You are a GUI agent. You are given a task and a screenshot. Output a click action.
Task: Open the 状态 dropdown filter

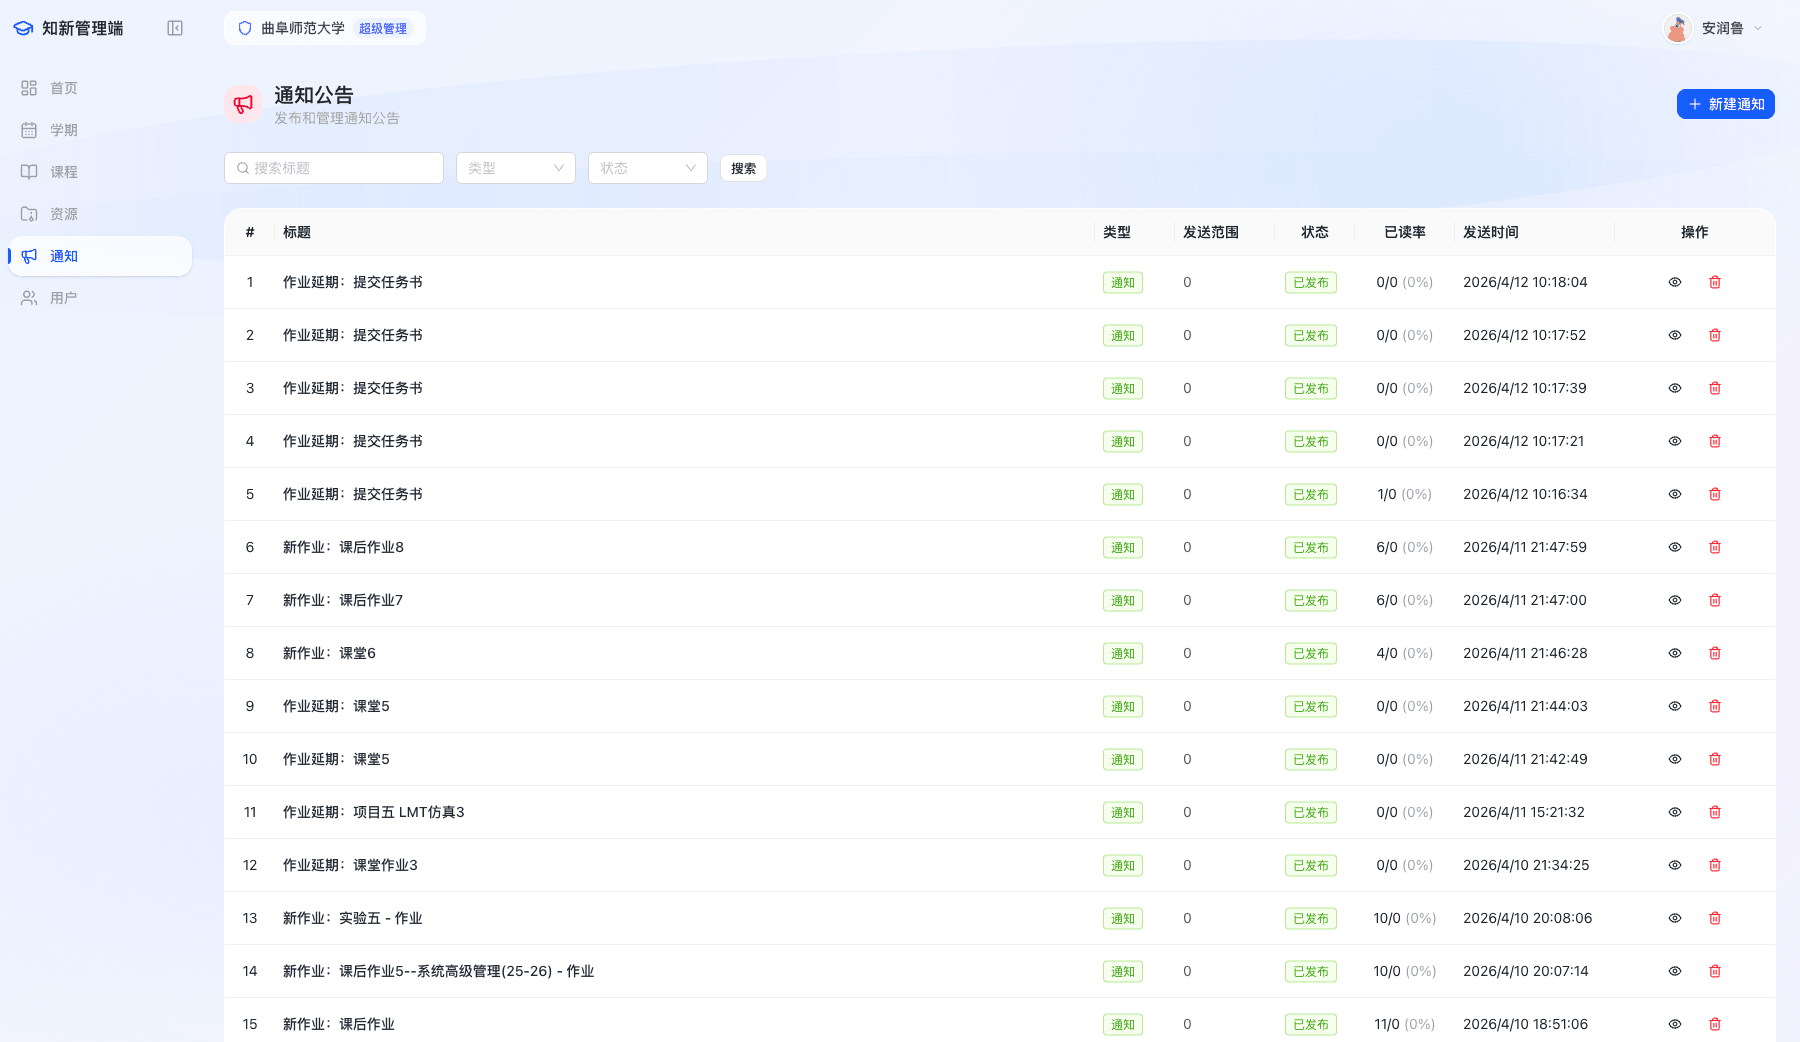pyautogui.click(x=647, y=168)
